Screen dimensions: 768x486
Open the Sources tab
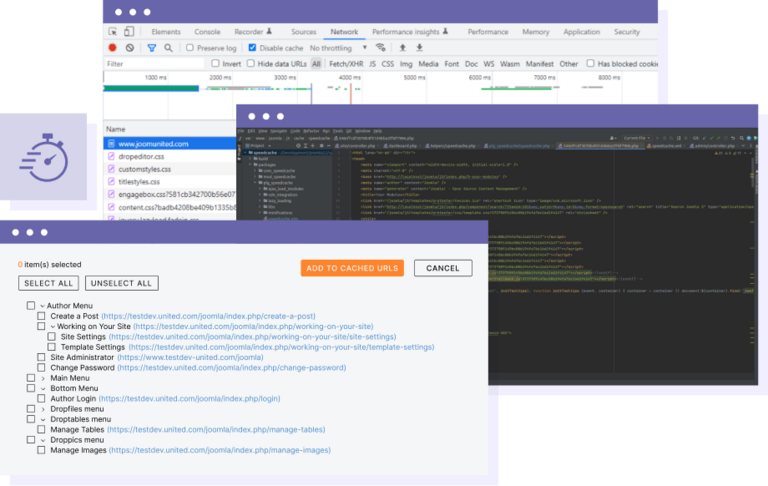click(x=303, y=32)
